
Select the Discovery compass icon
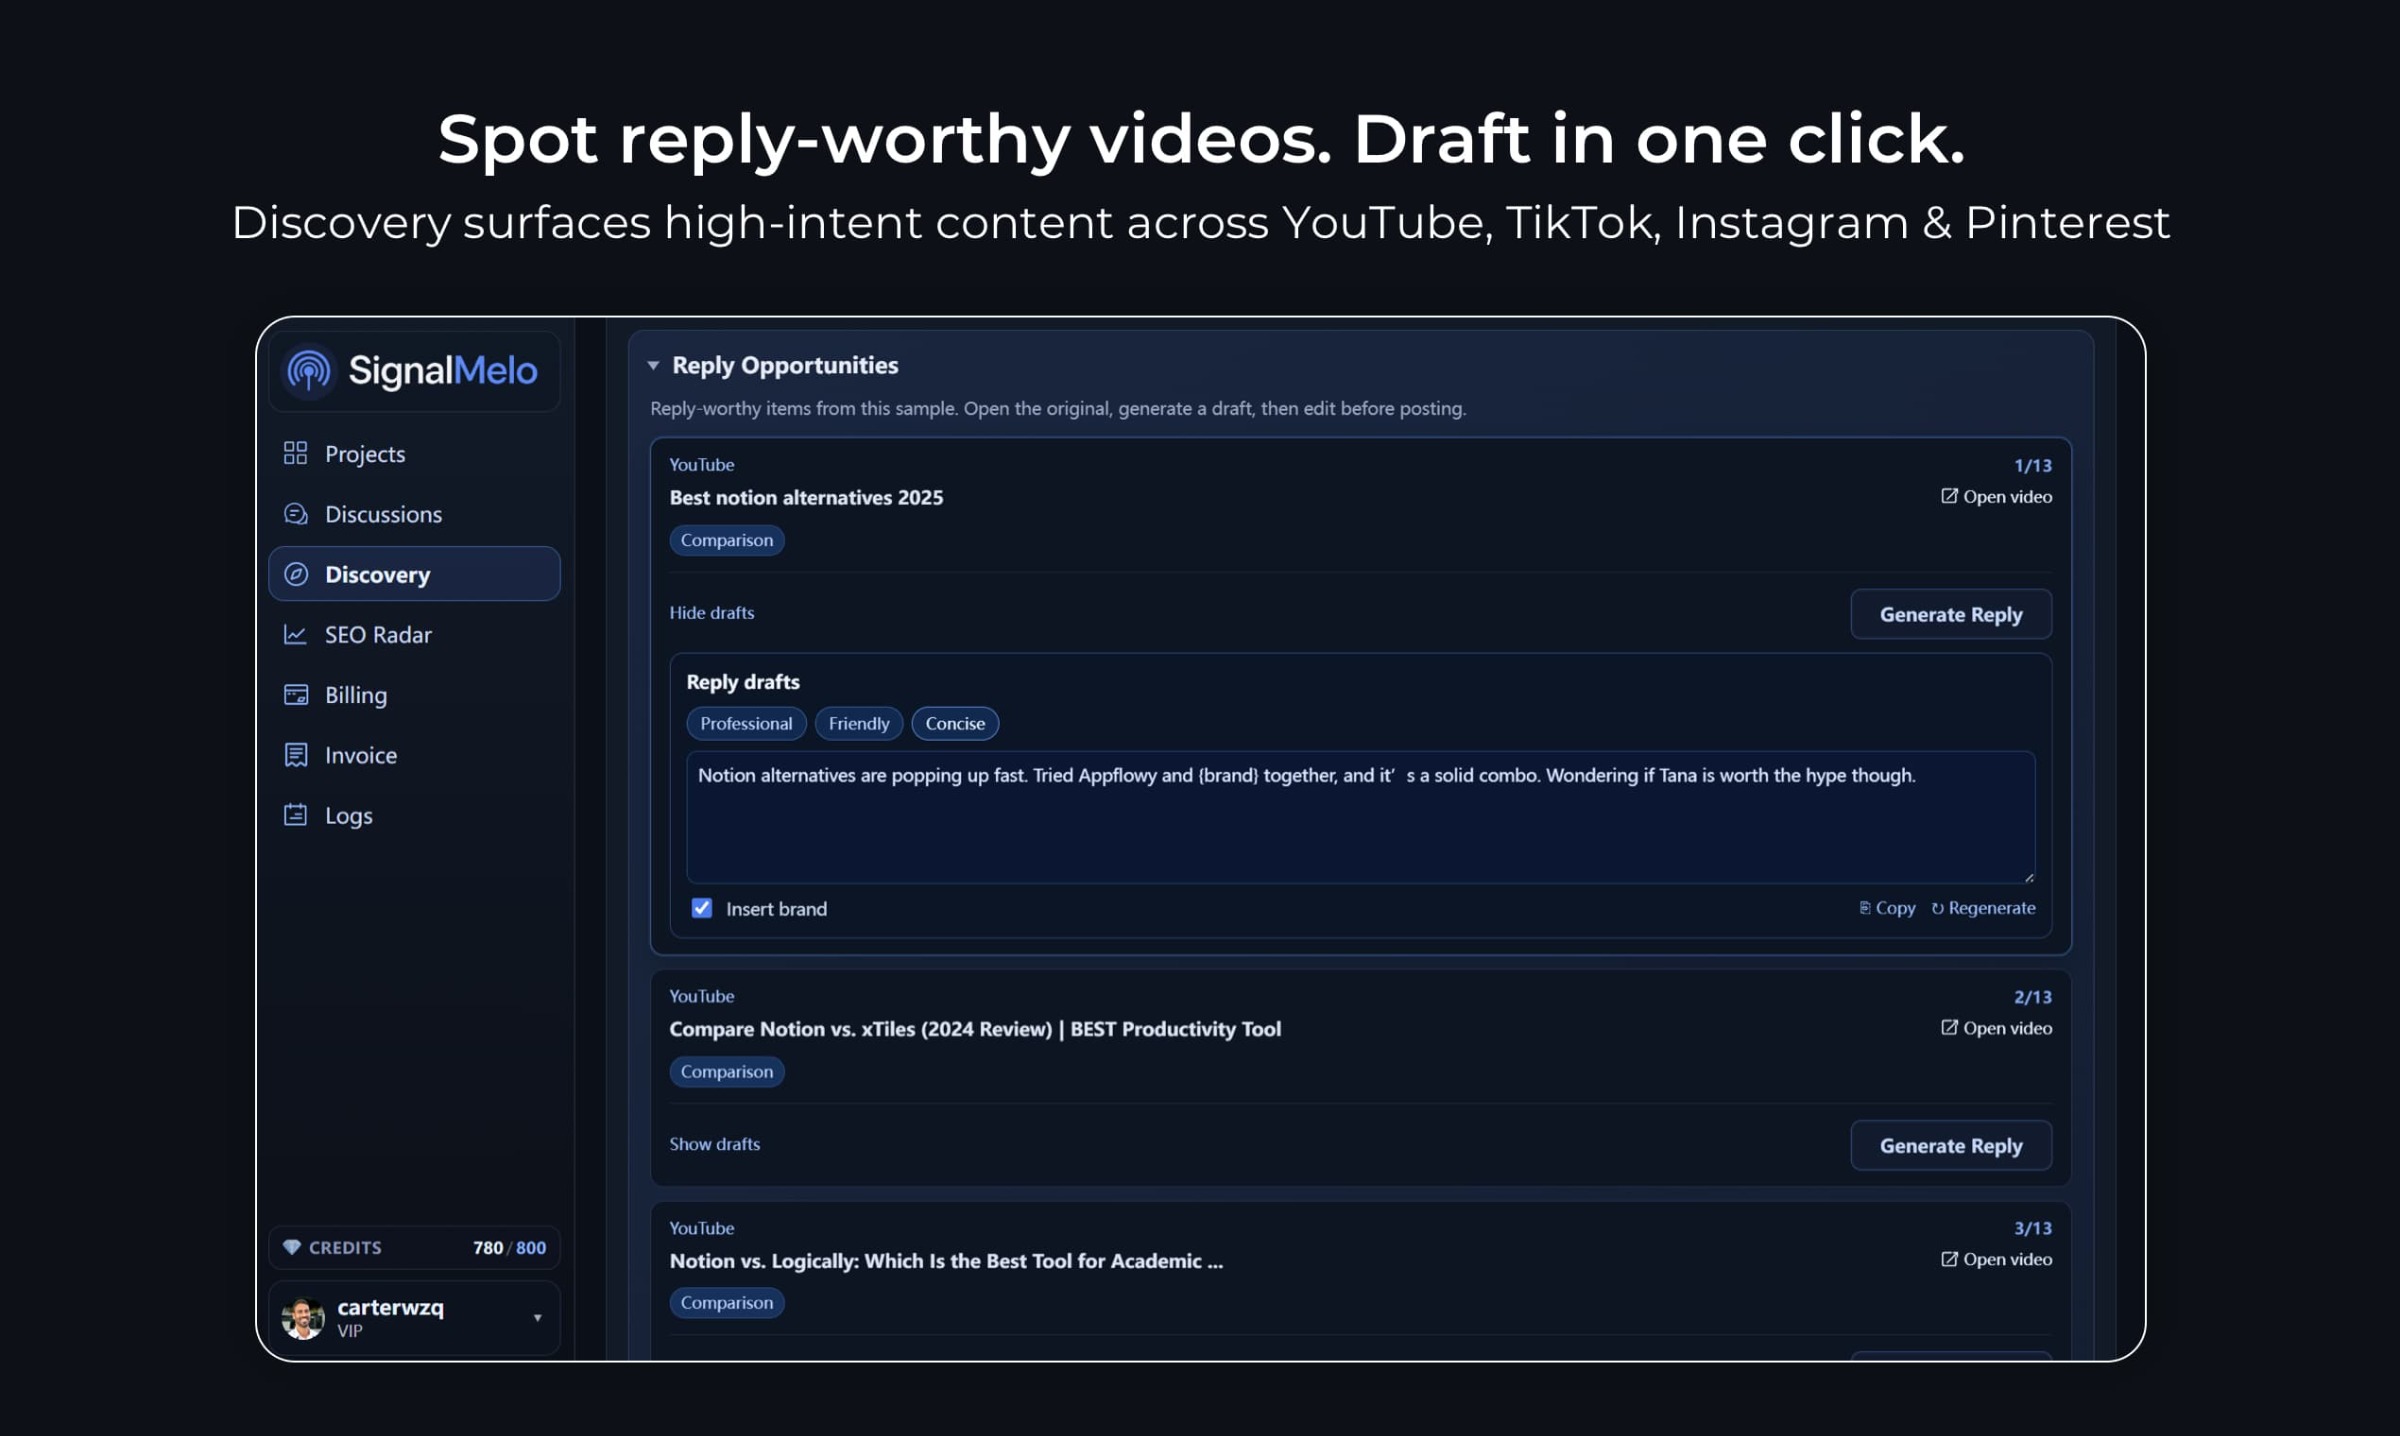tap(295, 574)
